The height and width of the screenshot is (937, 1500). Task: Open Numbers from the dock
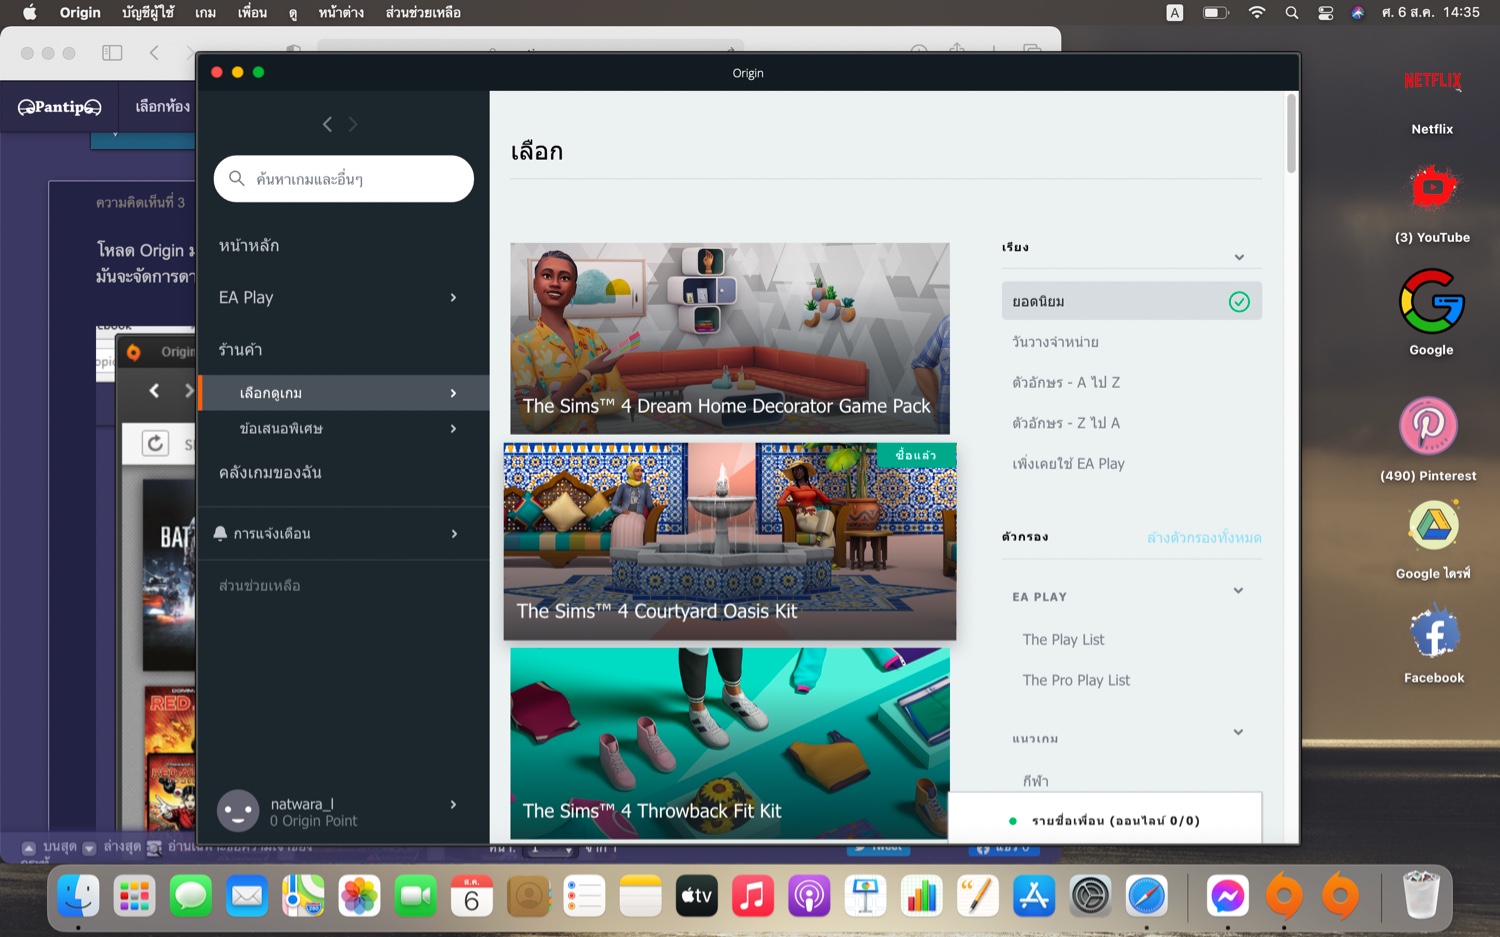(921, 896)
